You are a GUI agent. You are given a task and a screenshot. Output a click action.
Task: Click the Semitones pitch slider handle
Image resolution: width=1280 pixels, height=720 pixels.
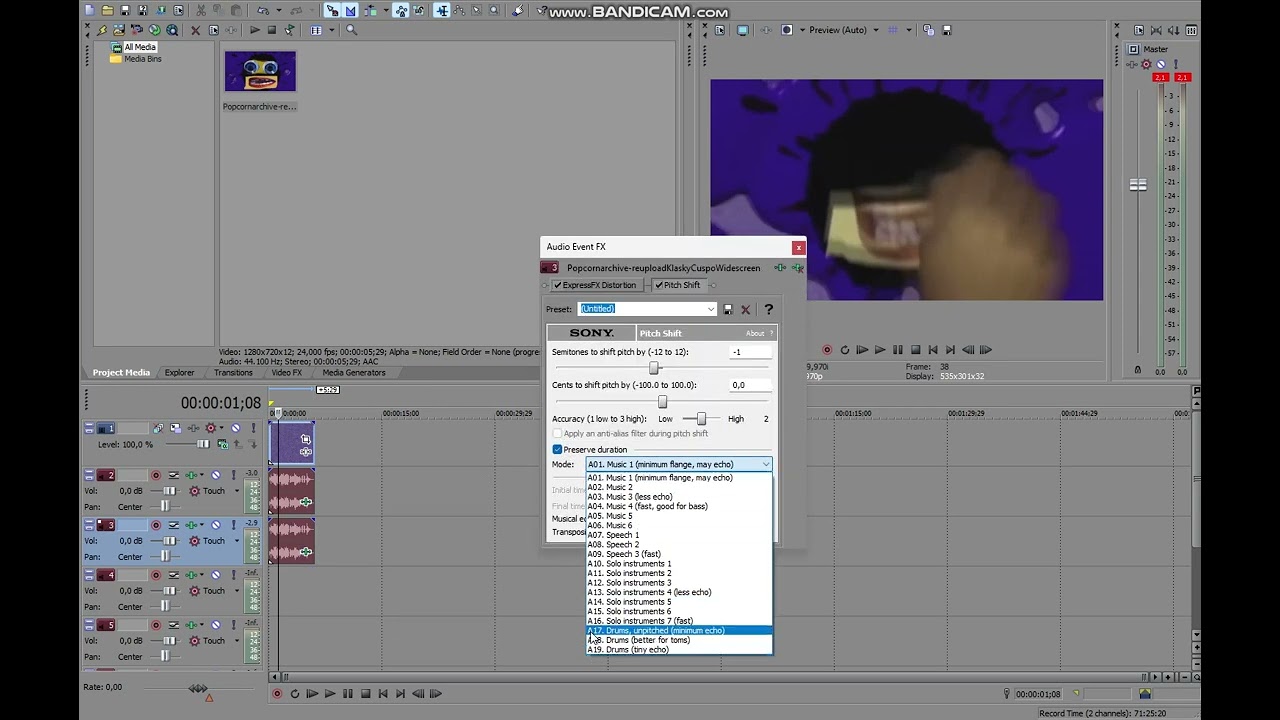[x=654, y=368]
